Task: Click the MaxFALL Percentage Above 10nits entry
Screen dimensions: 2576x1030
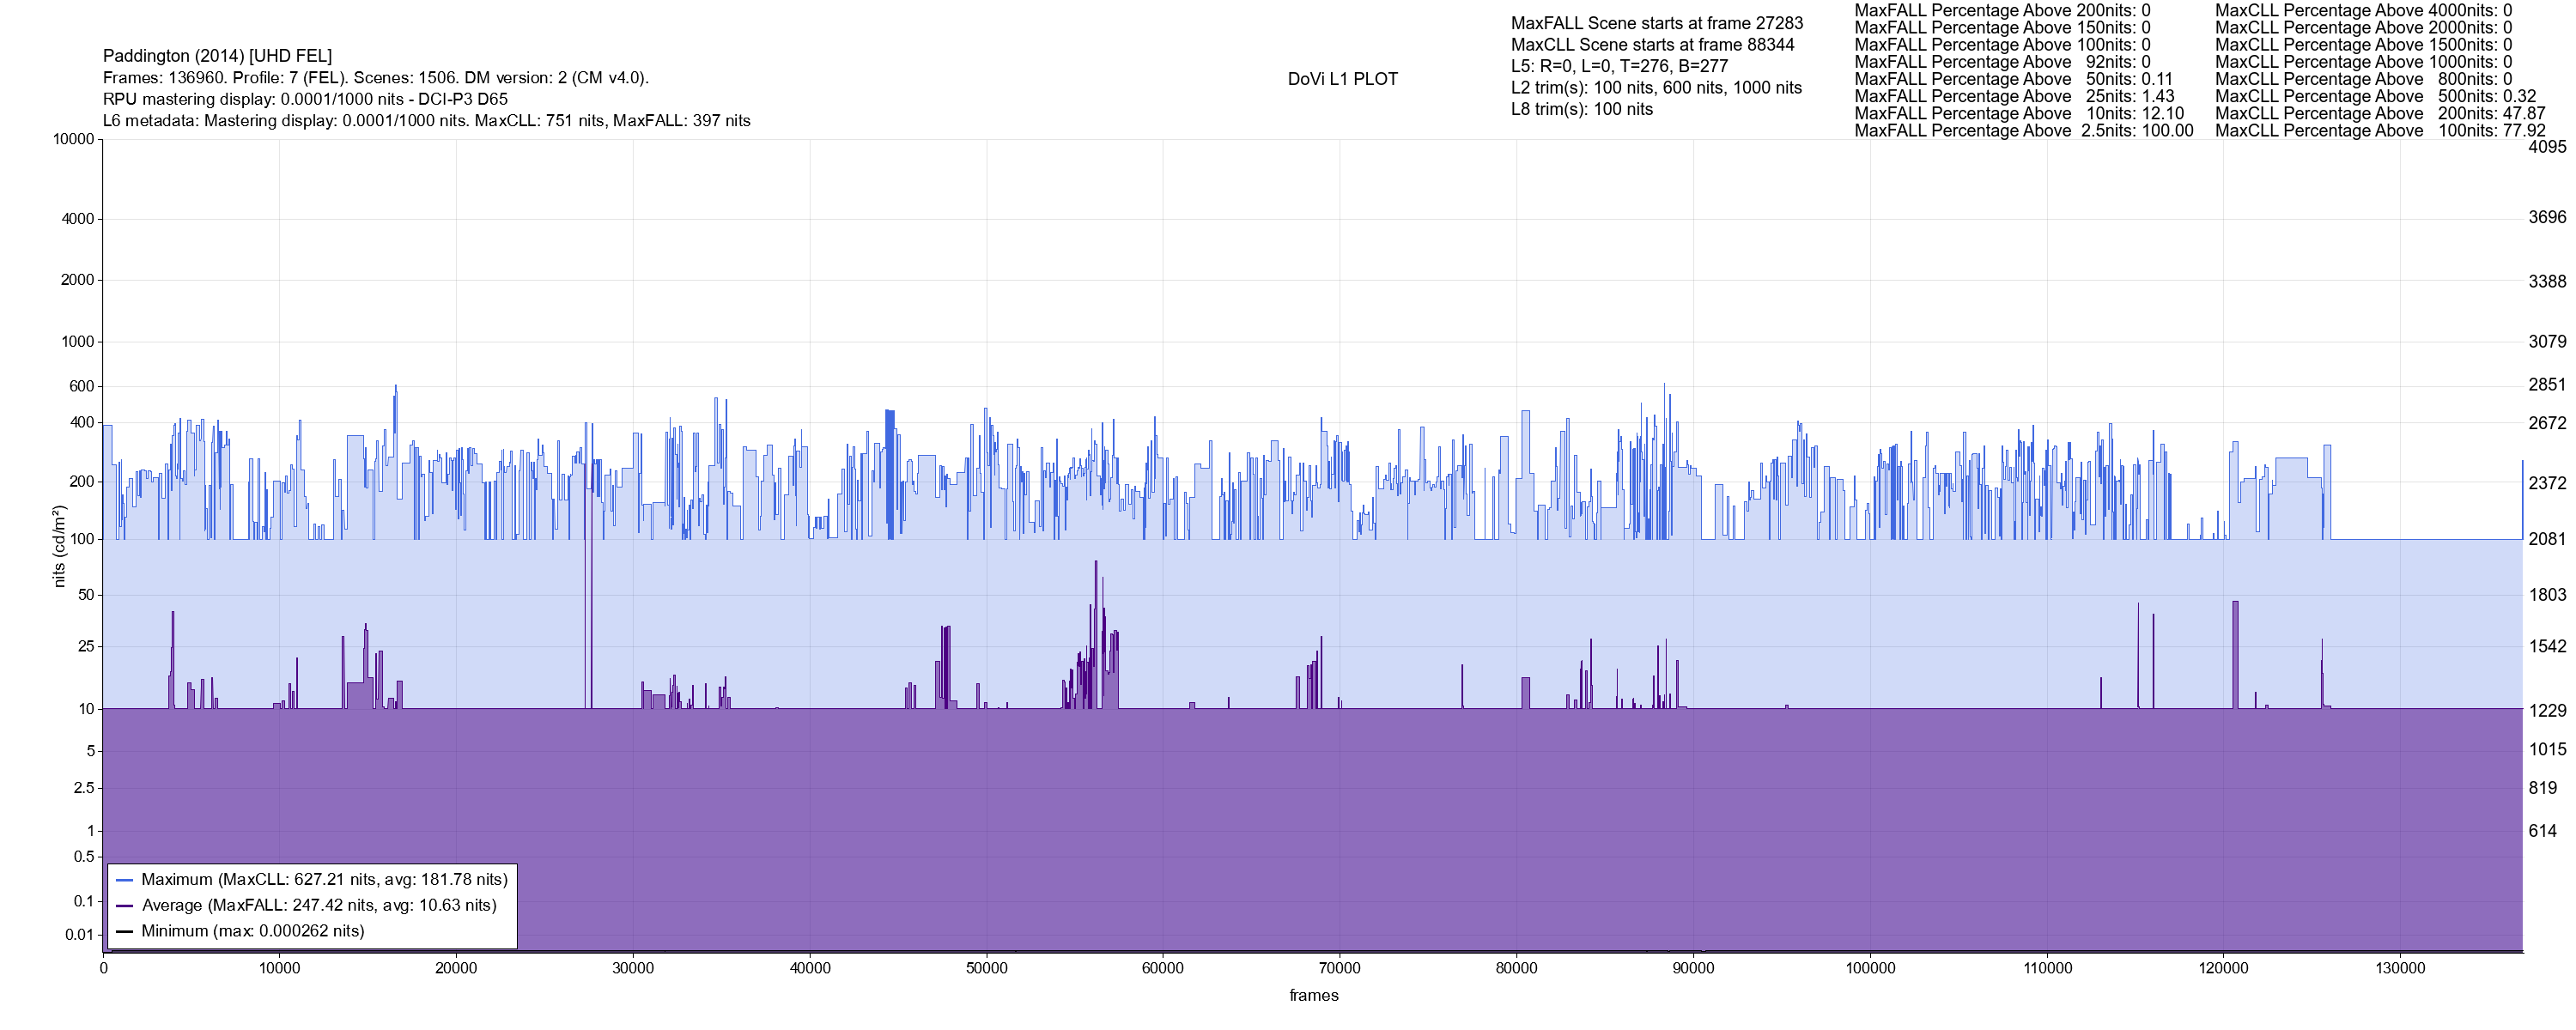Action: coord(2018,114)
